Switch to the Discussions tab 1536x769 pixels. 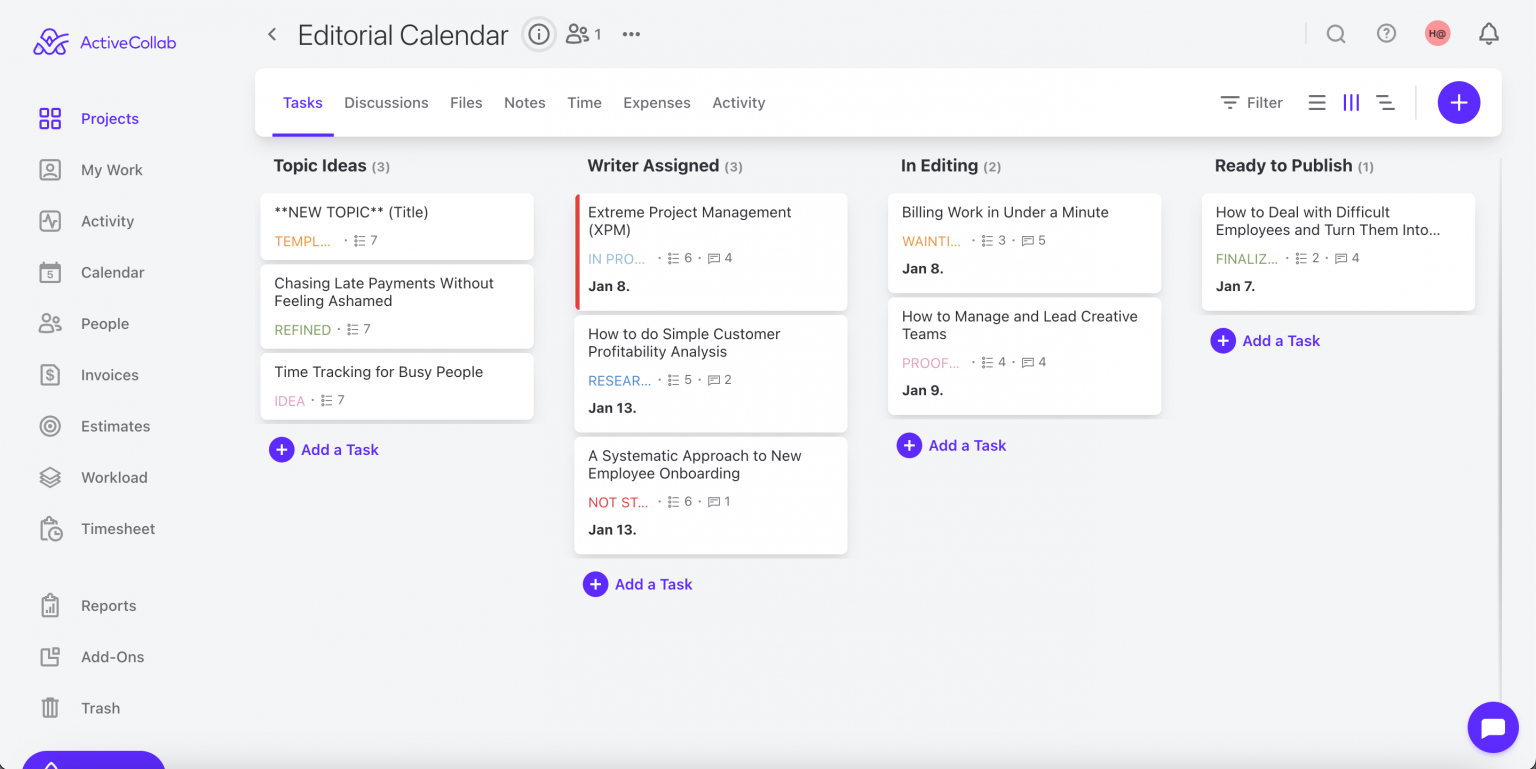[386, 103]
